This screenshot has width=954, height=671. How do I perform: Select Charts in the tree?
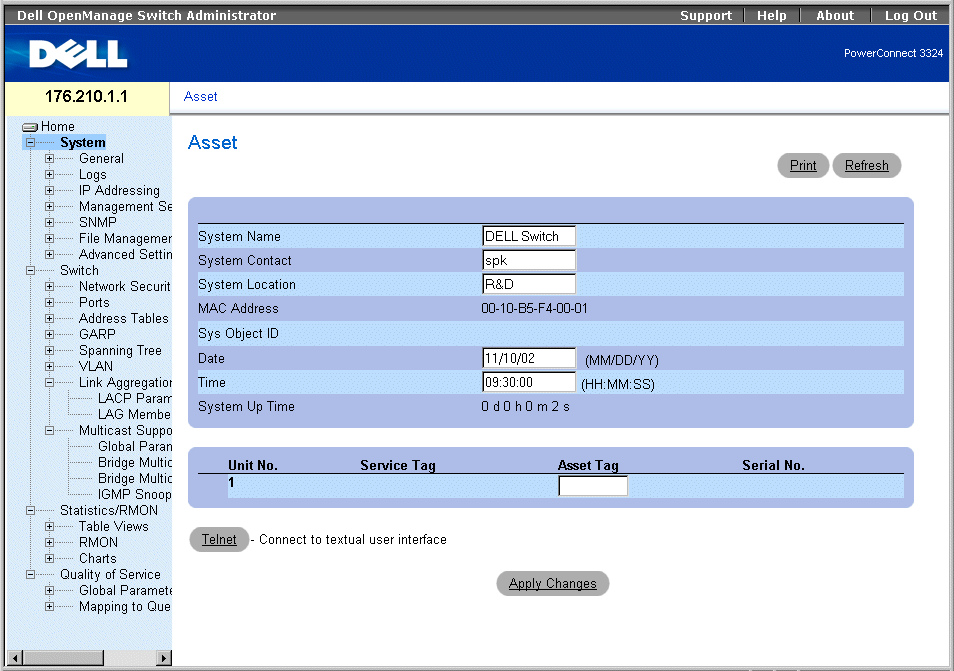click(97, 558)
